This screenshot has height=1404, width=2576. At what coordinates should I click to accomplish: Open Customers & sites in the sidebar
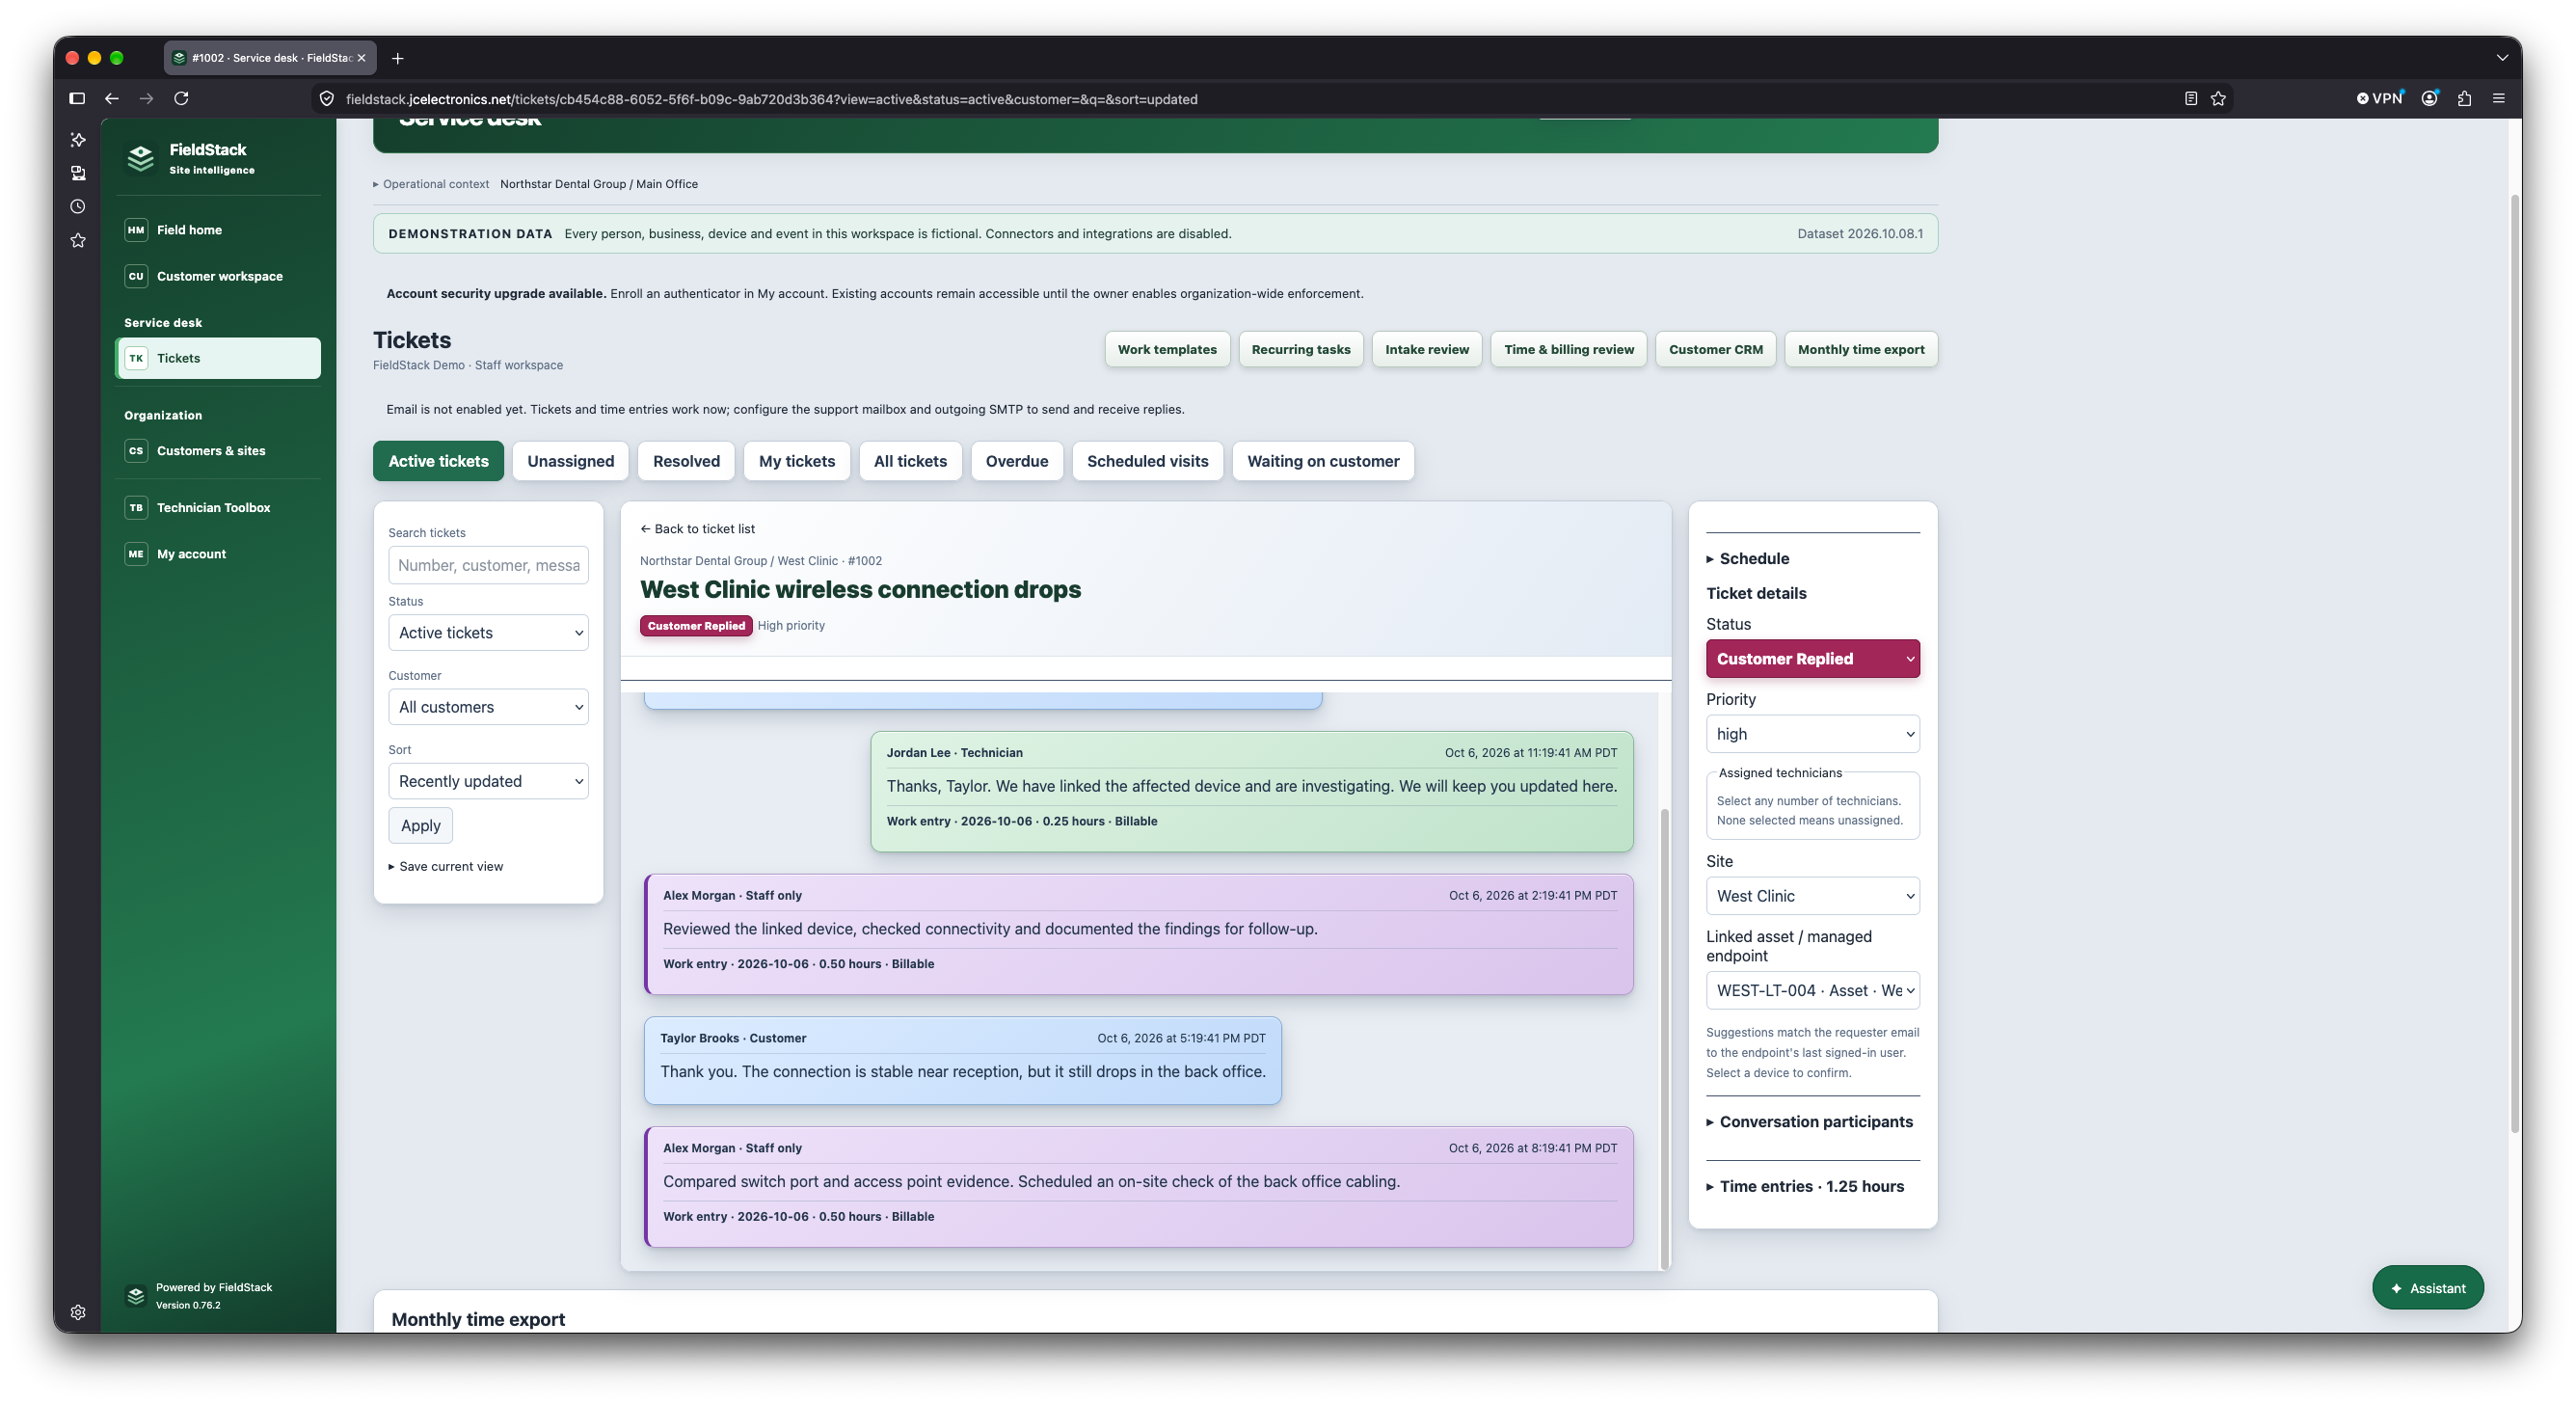pos(218,451)
